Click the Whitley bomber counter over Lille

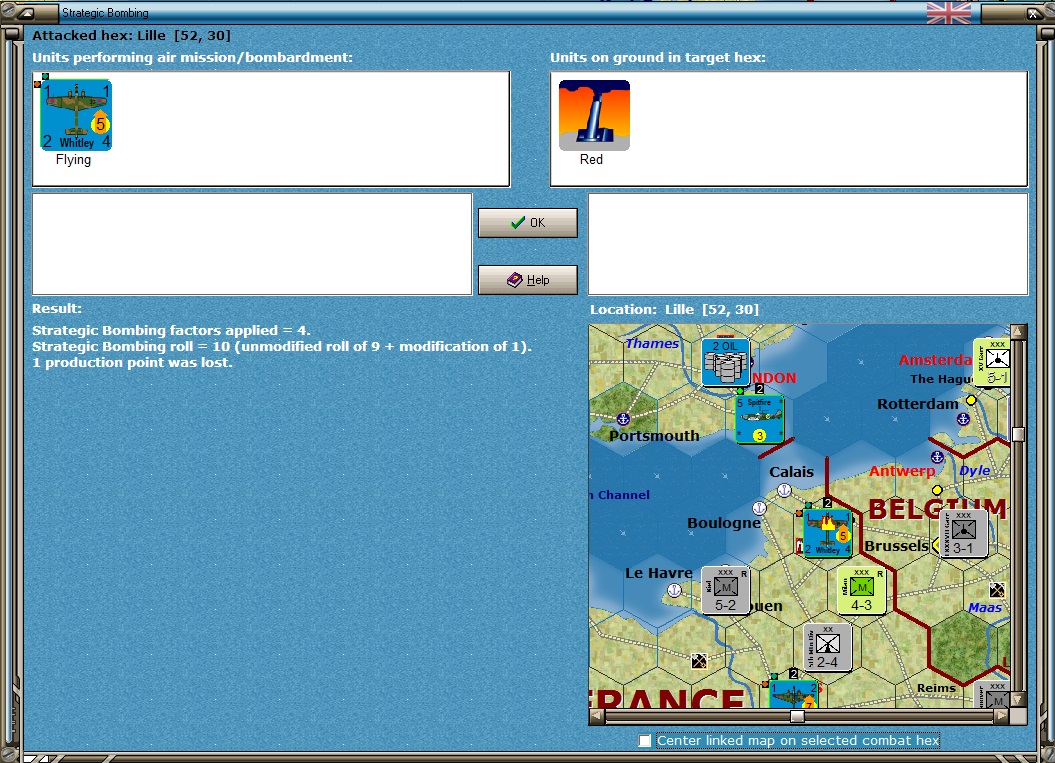[828, 533]
